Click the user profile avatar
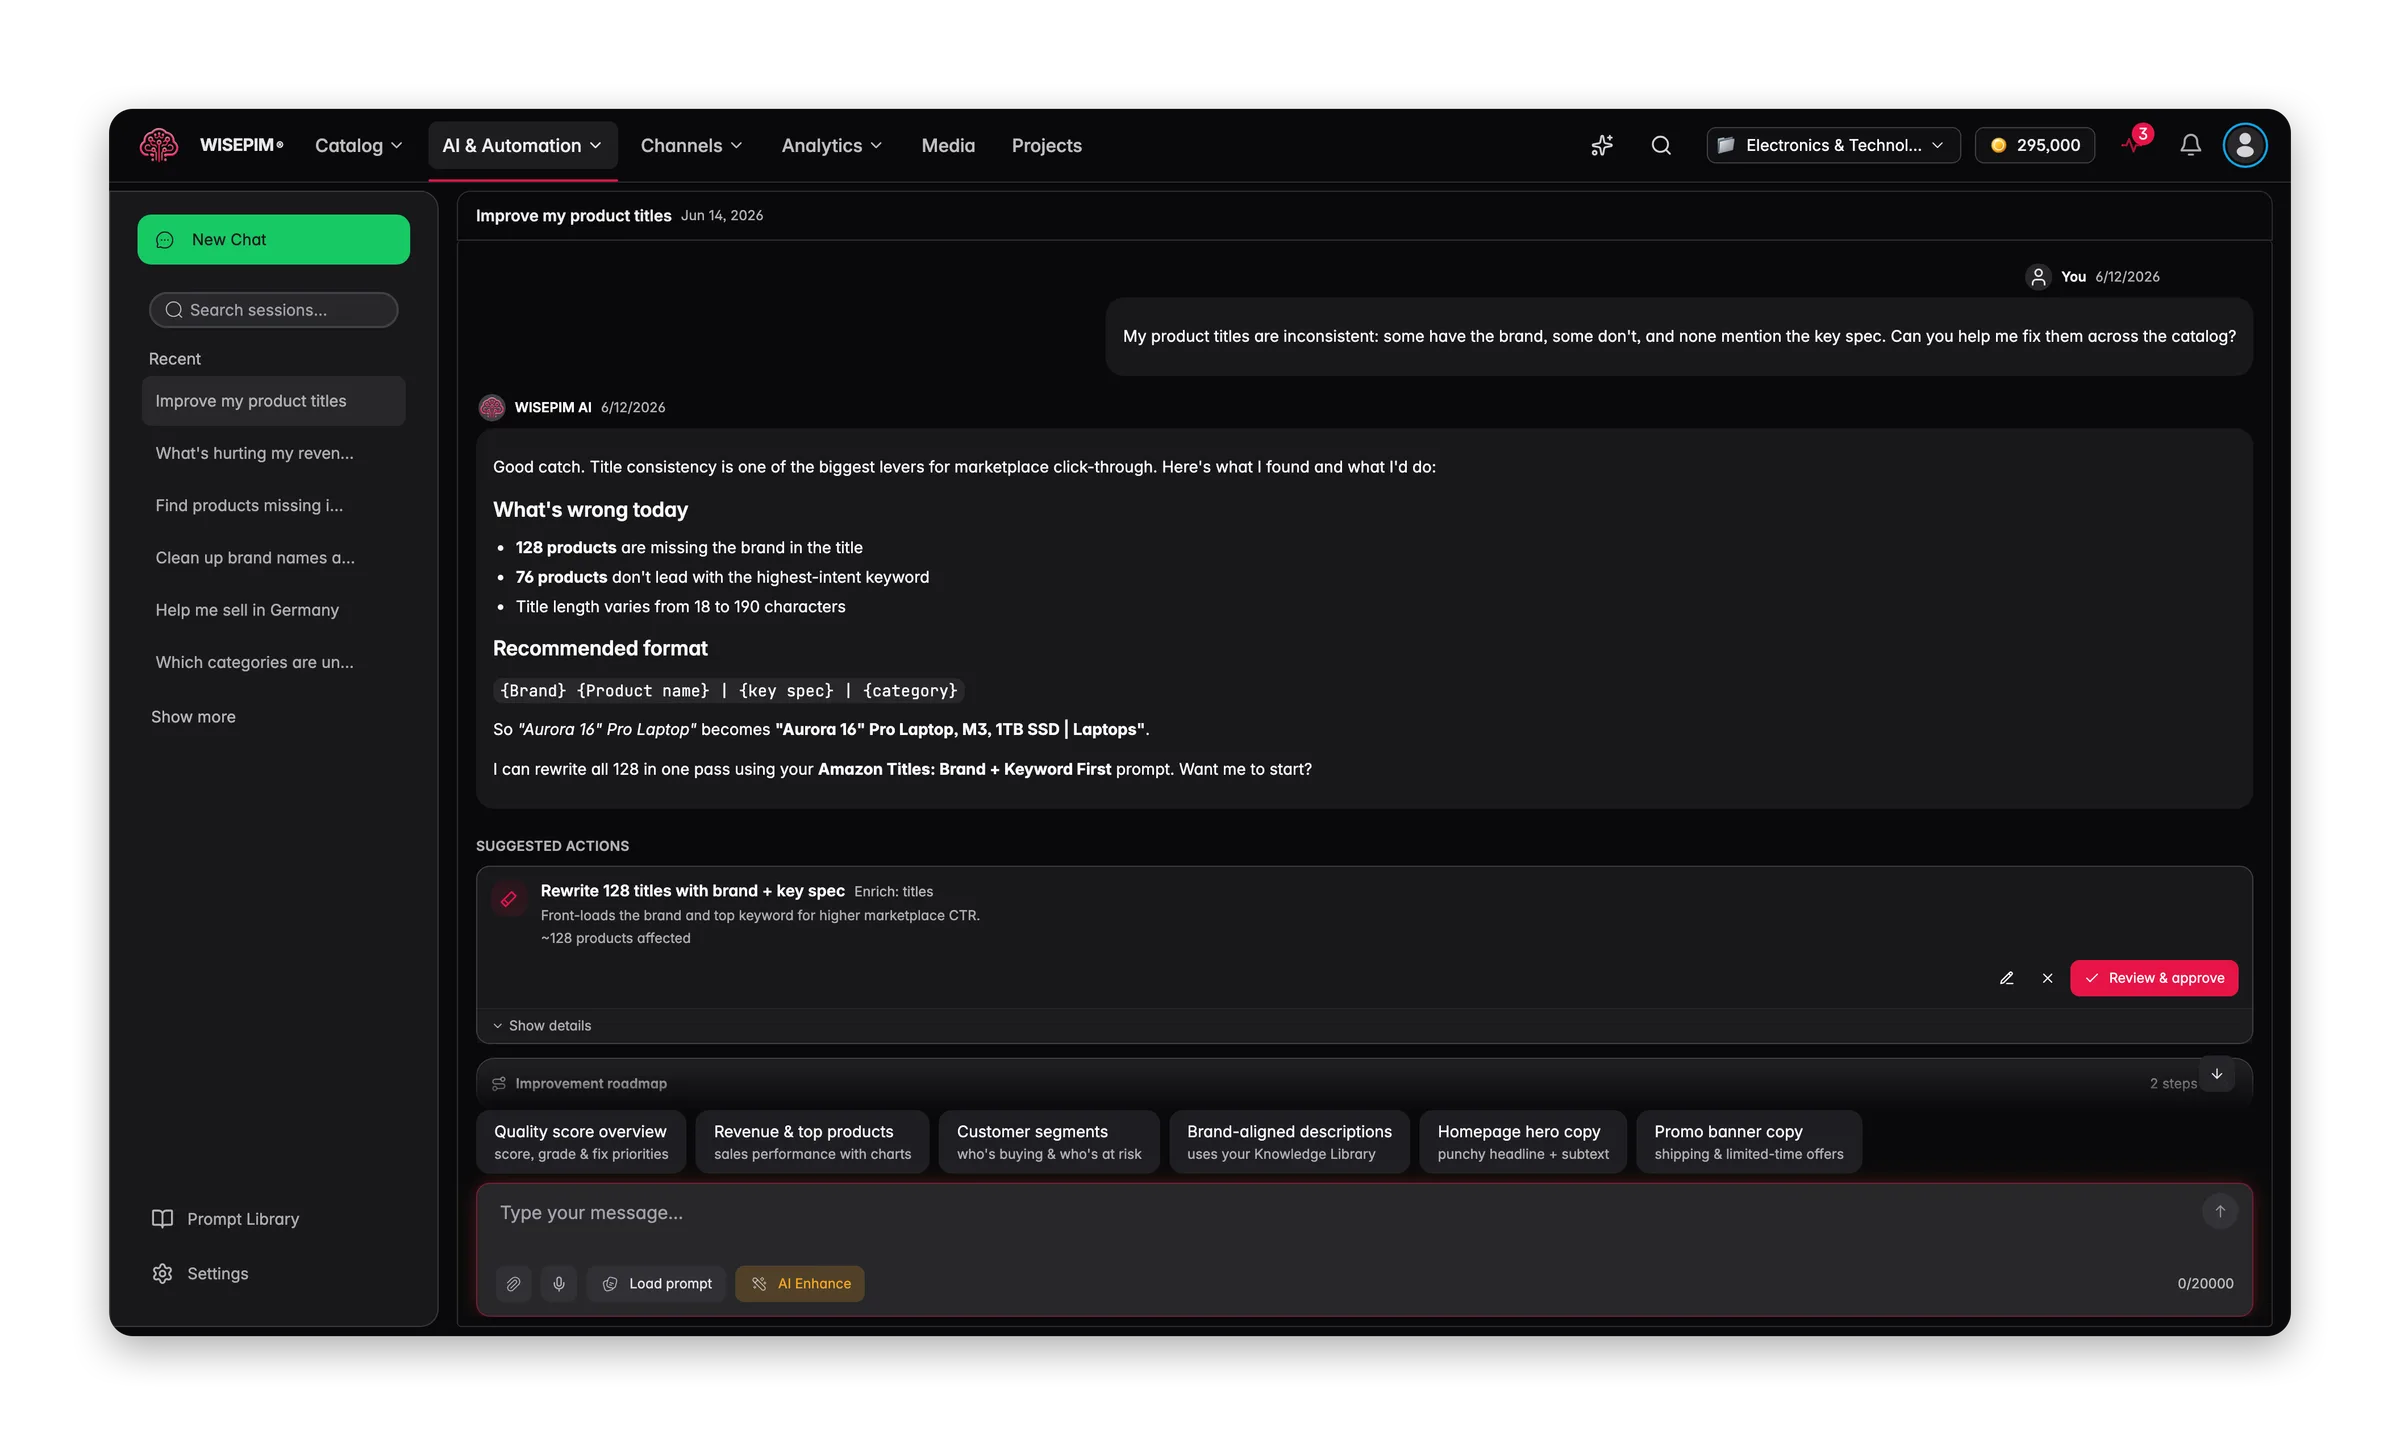This screenshot has width=2400, height=1445. click(2245, 145)
